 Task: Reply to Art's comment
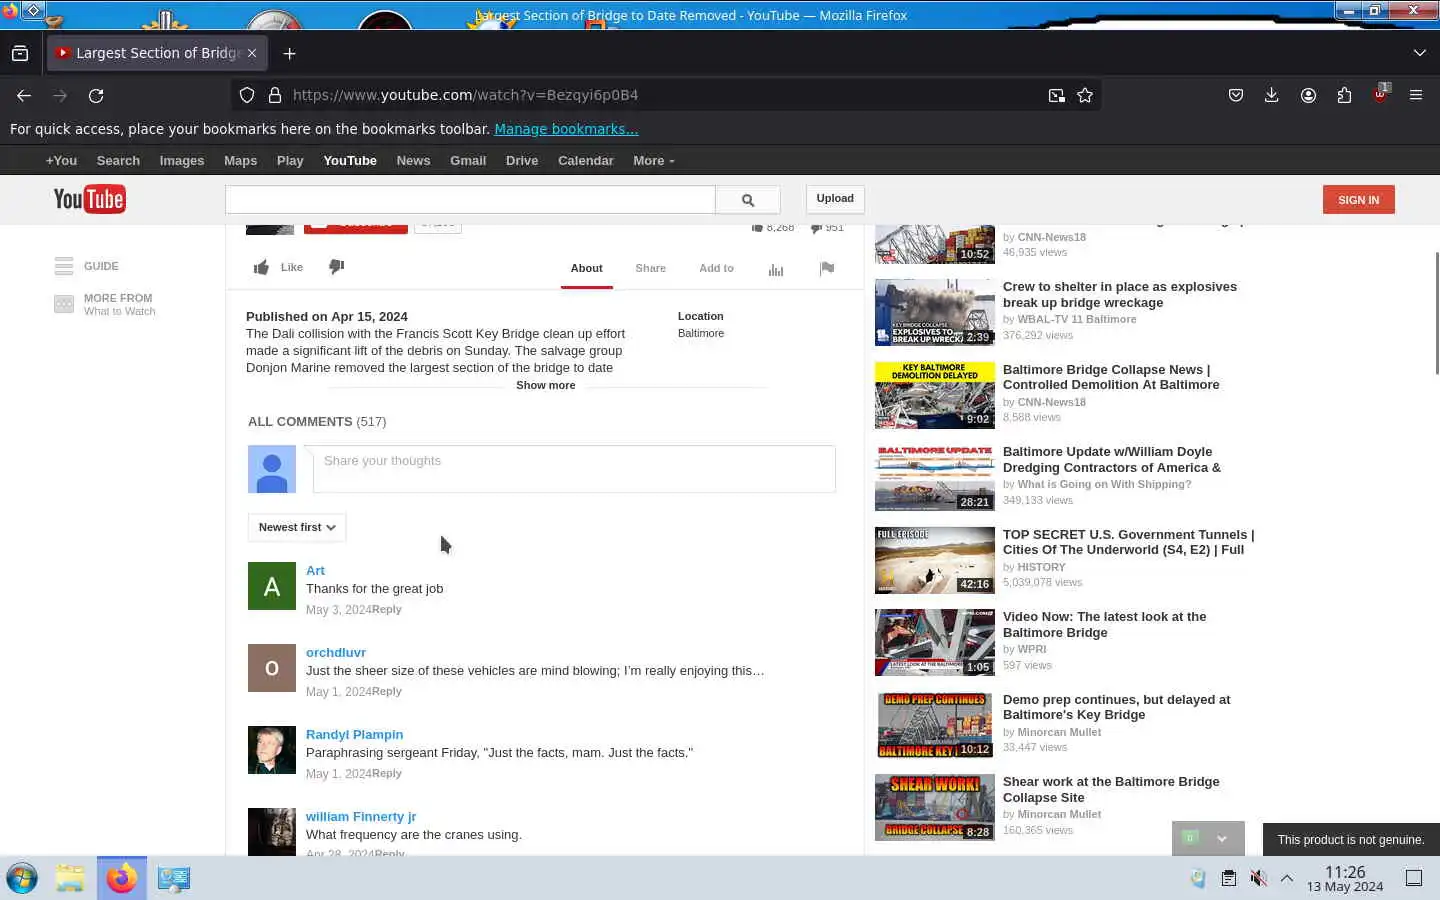coord(387,610)
